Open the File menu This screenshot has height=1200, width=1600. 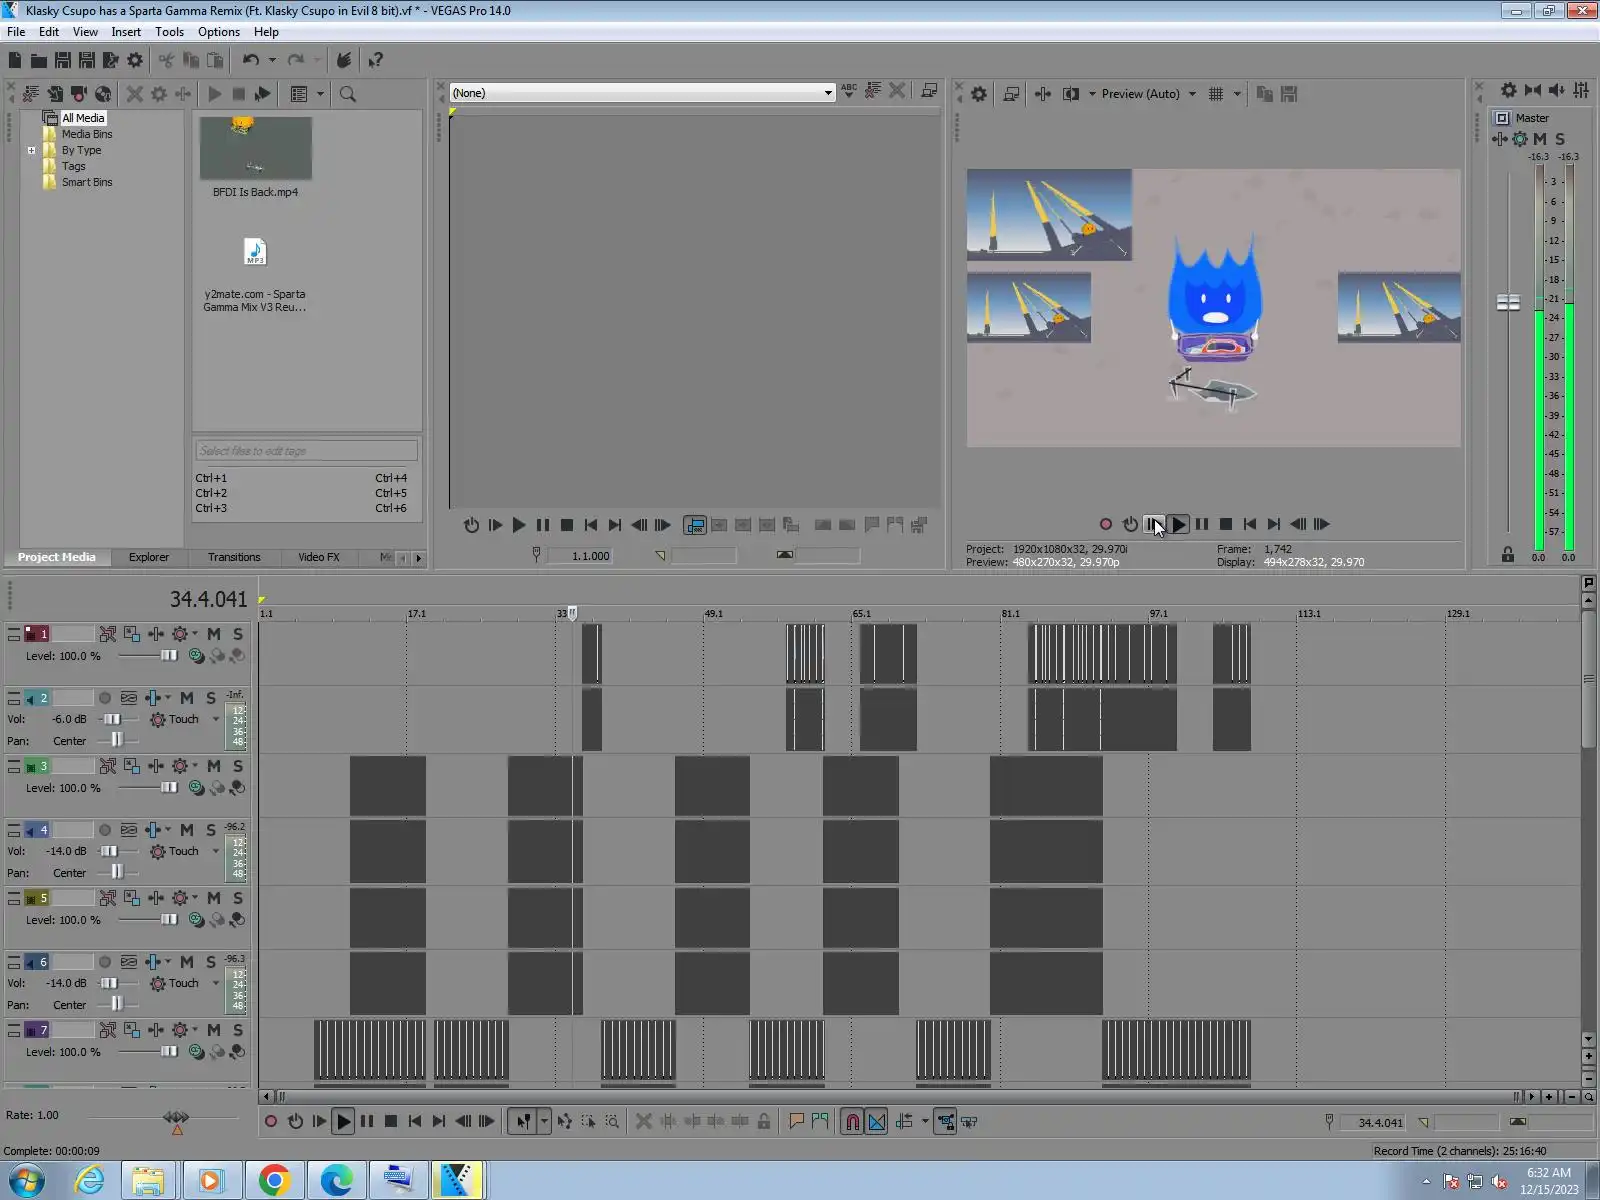(16, 32)
